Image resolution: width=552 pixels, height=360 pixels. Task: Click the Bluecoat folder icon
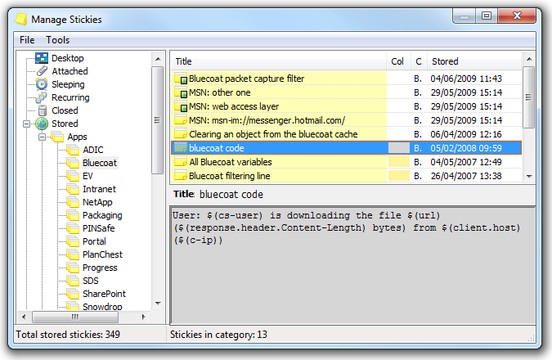[x=73, y=163]
